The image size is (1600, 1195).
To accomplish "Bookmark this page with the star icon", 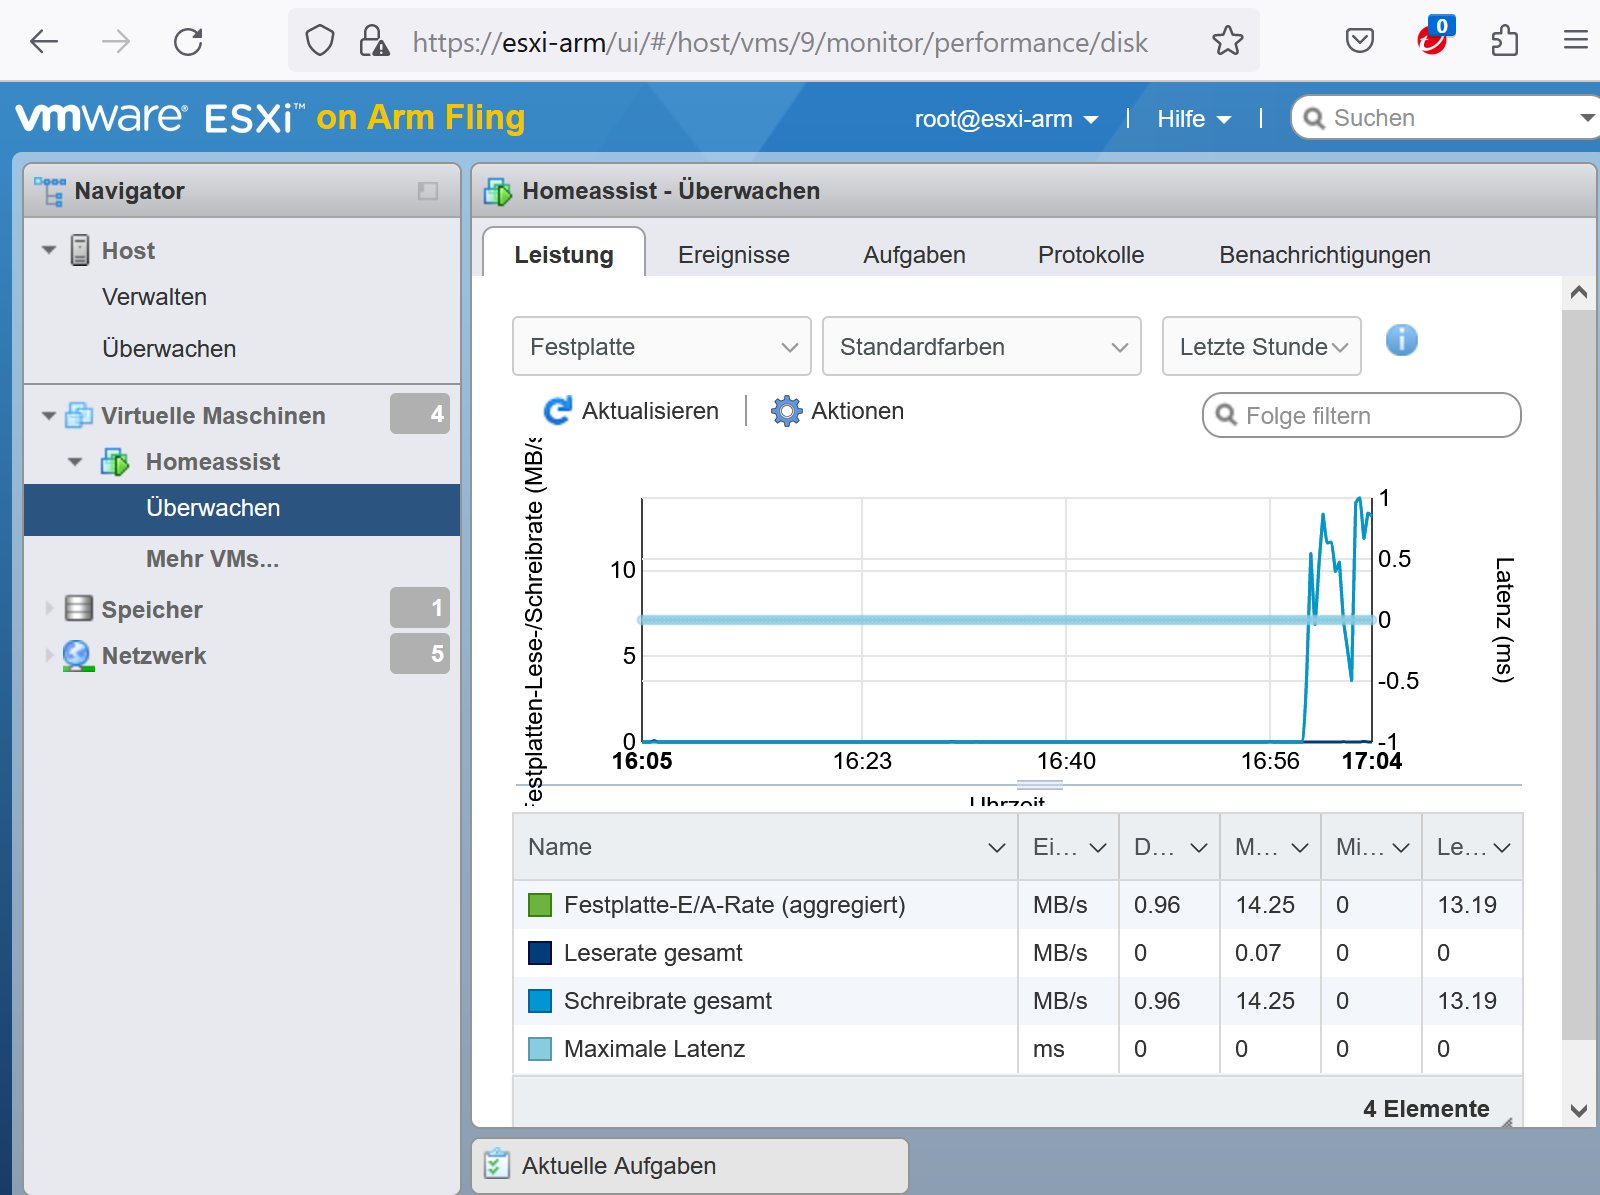I will pos(1227,42).
